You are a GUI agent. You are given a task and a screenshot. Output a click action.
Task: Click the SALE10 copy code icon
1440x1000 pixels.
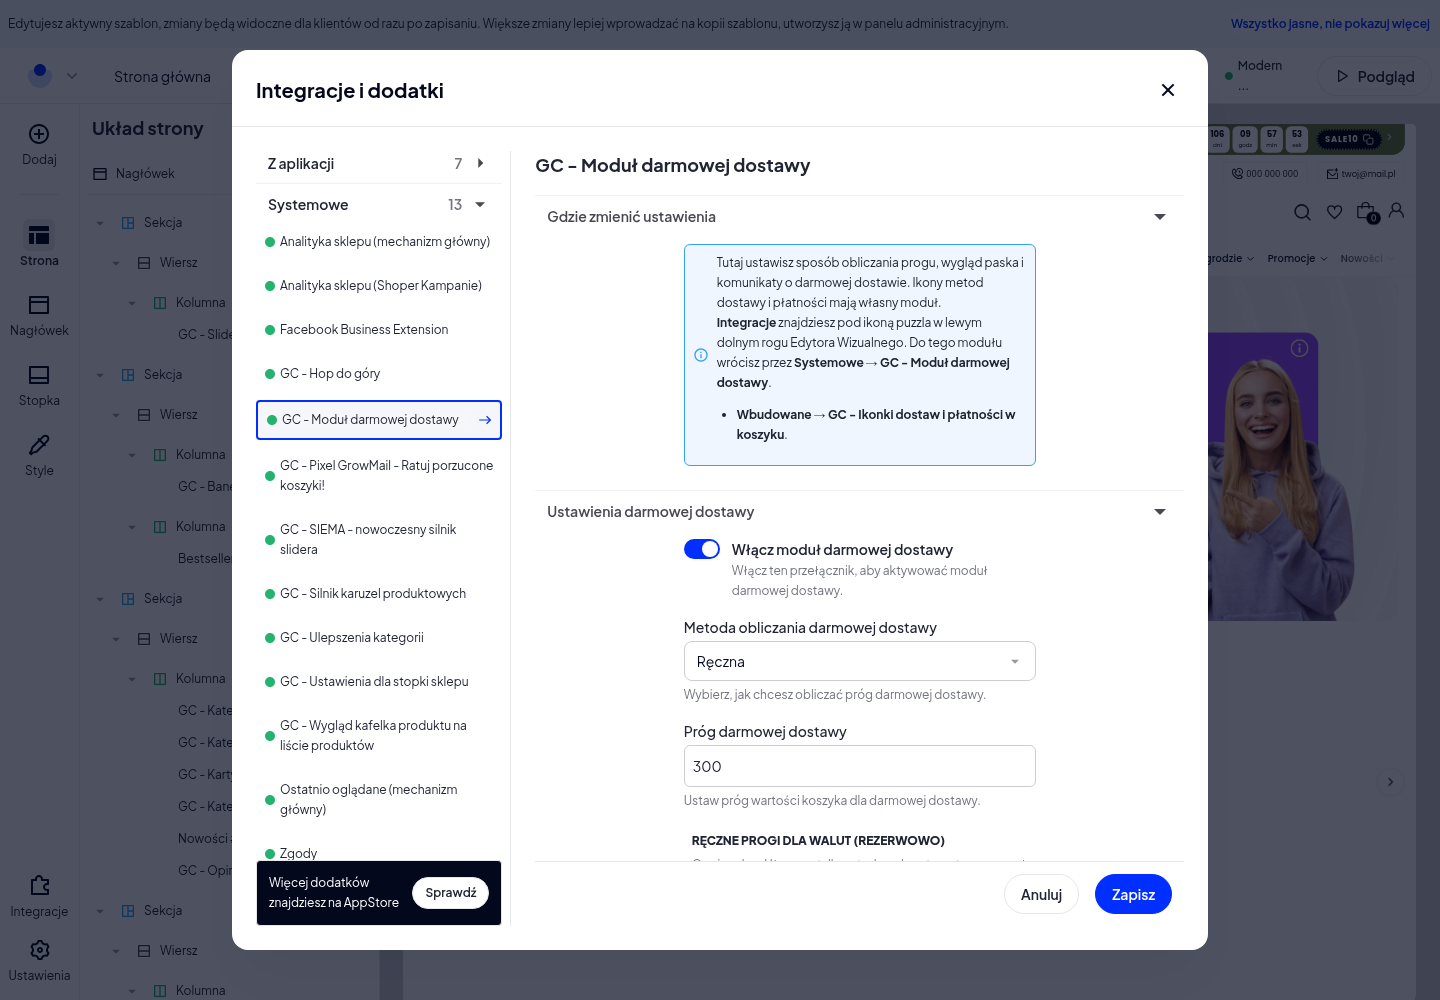[1368, 139]
